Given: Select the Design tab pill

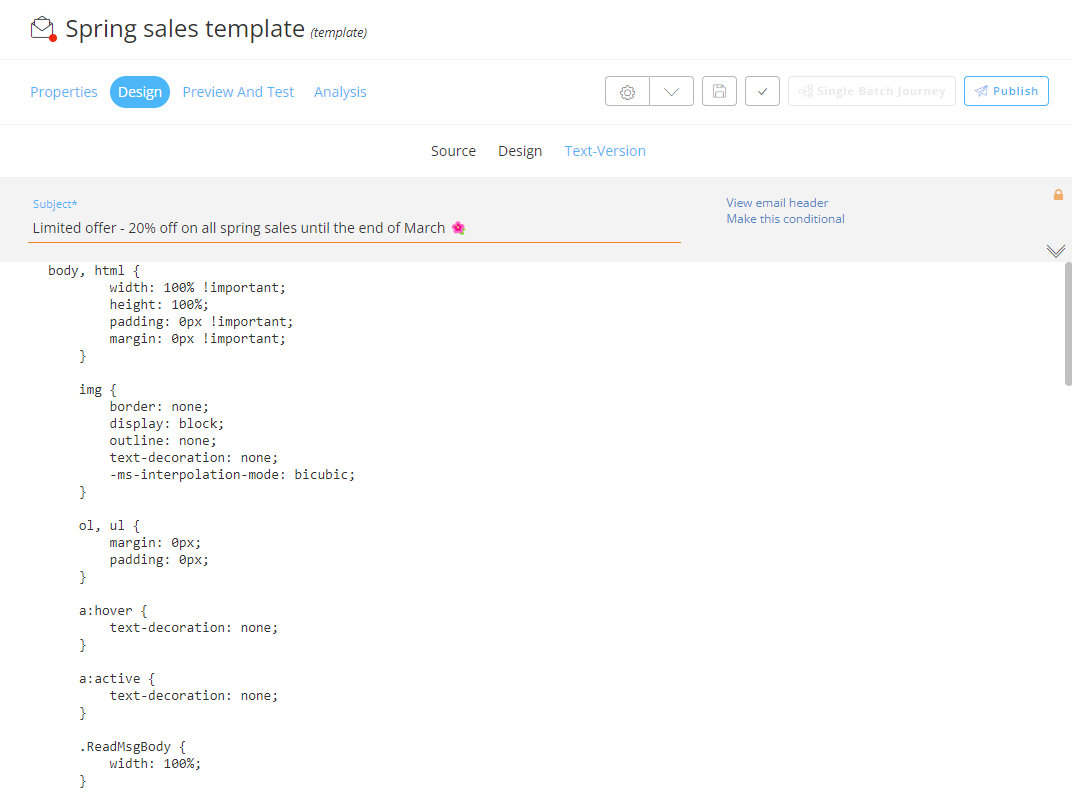Looking at the screenshot, I should click(140, 92).
